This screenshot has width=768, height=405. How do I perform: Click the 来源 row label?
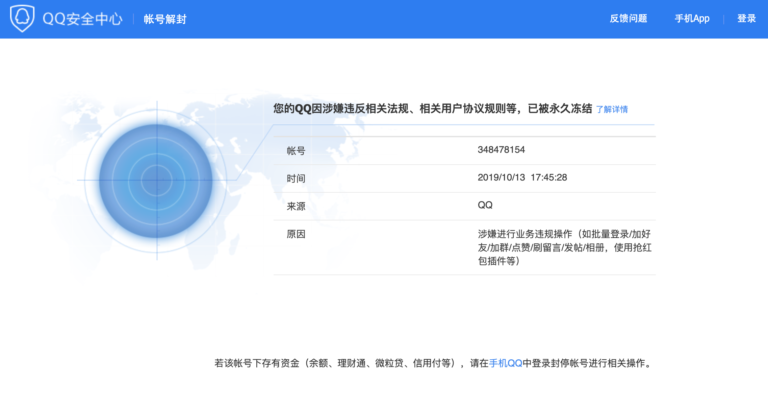pos(296,206)
